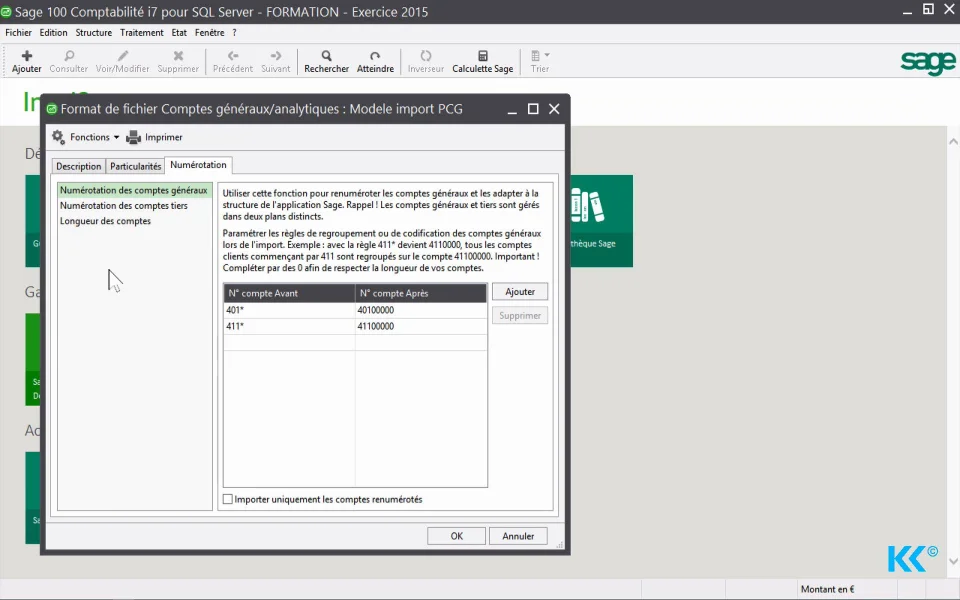Open the Structure menu
The width and height of the screenshot is (960, 600).
(x=94, y=32)
